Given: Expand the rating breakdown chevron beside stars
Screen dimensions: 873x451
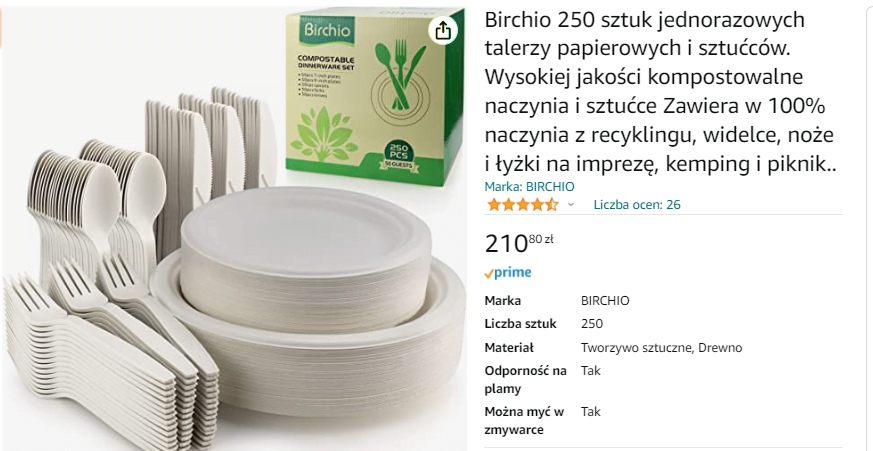Looking at the screenshot, I should [x=571, y=205].
